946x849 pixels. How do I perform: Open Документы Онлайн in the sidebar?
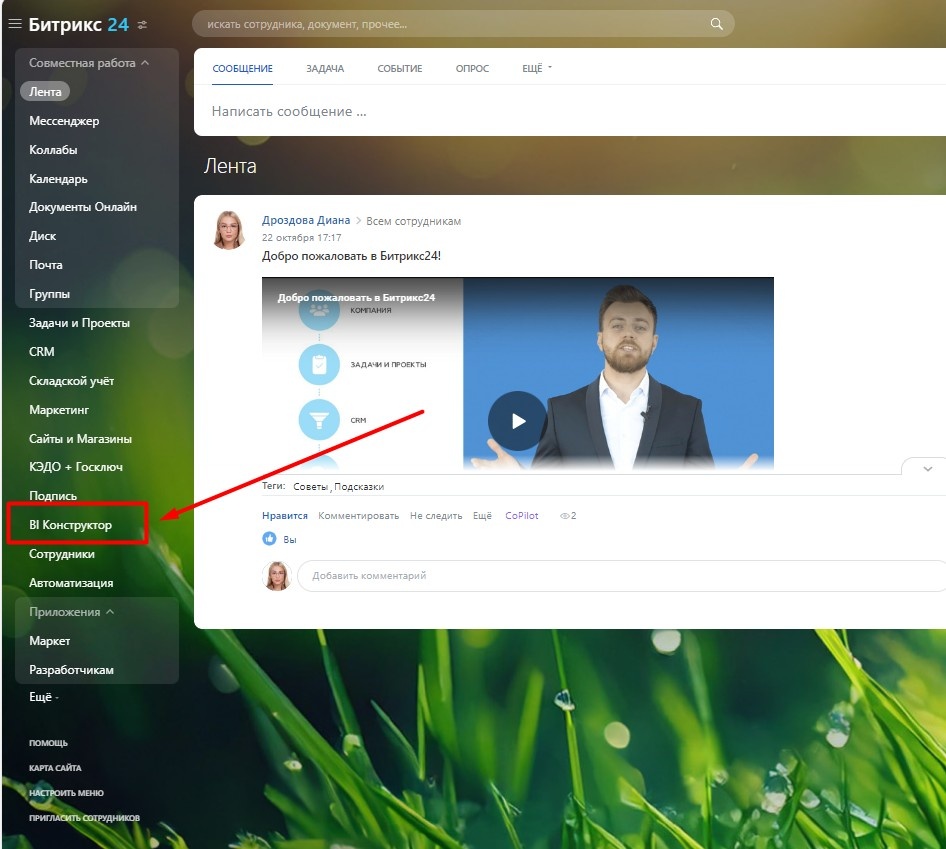(x=83, y=207)
